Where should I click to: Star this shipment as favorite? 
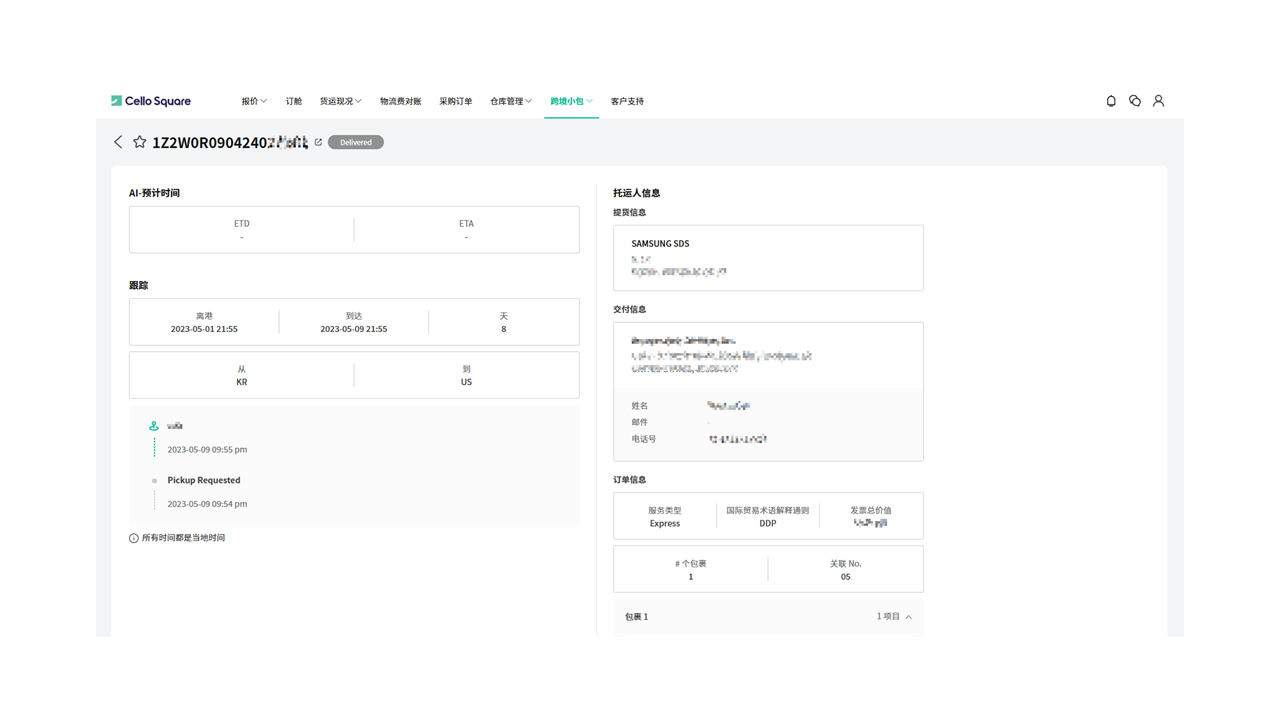pos(140,142)
